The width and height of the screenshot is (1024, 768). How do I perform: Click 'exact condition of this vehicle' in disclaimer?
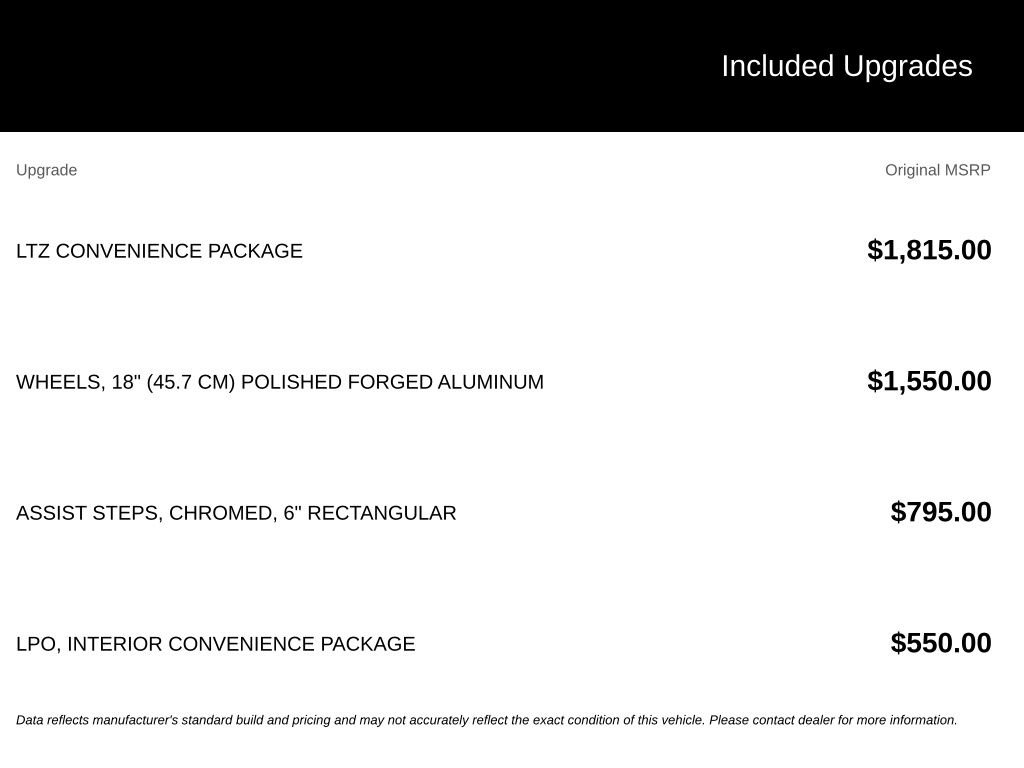(x=618, y=720)
